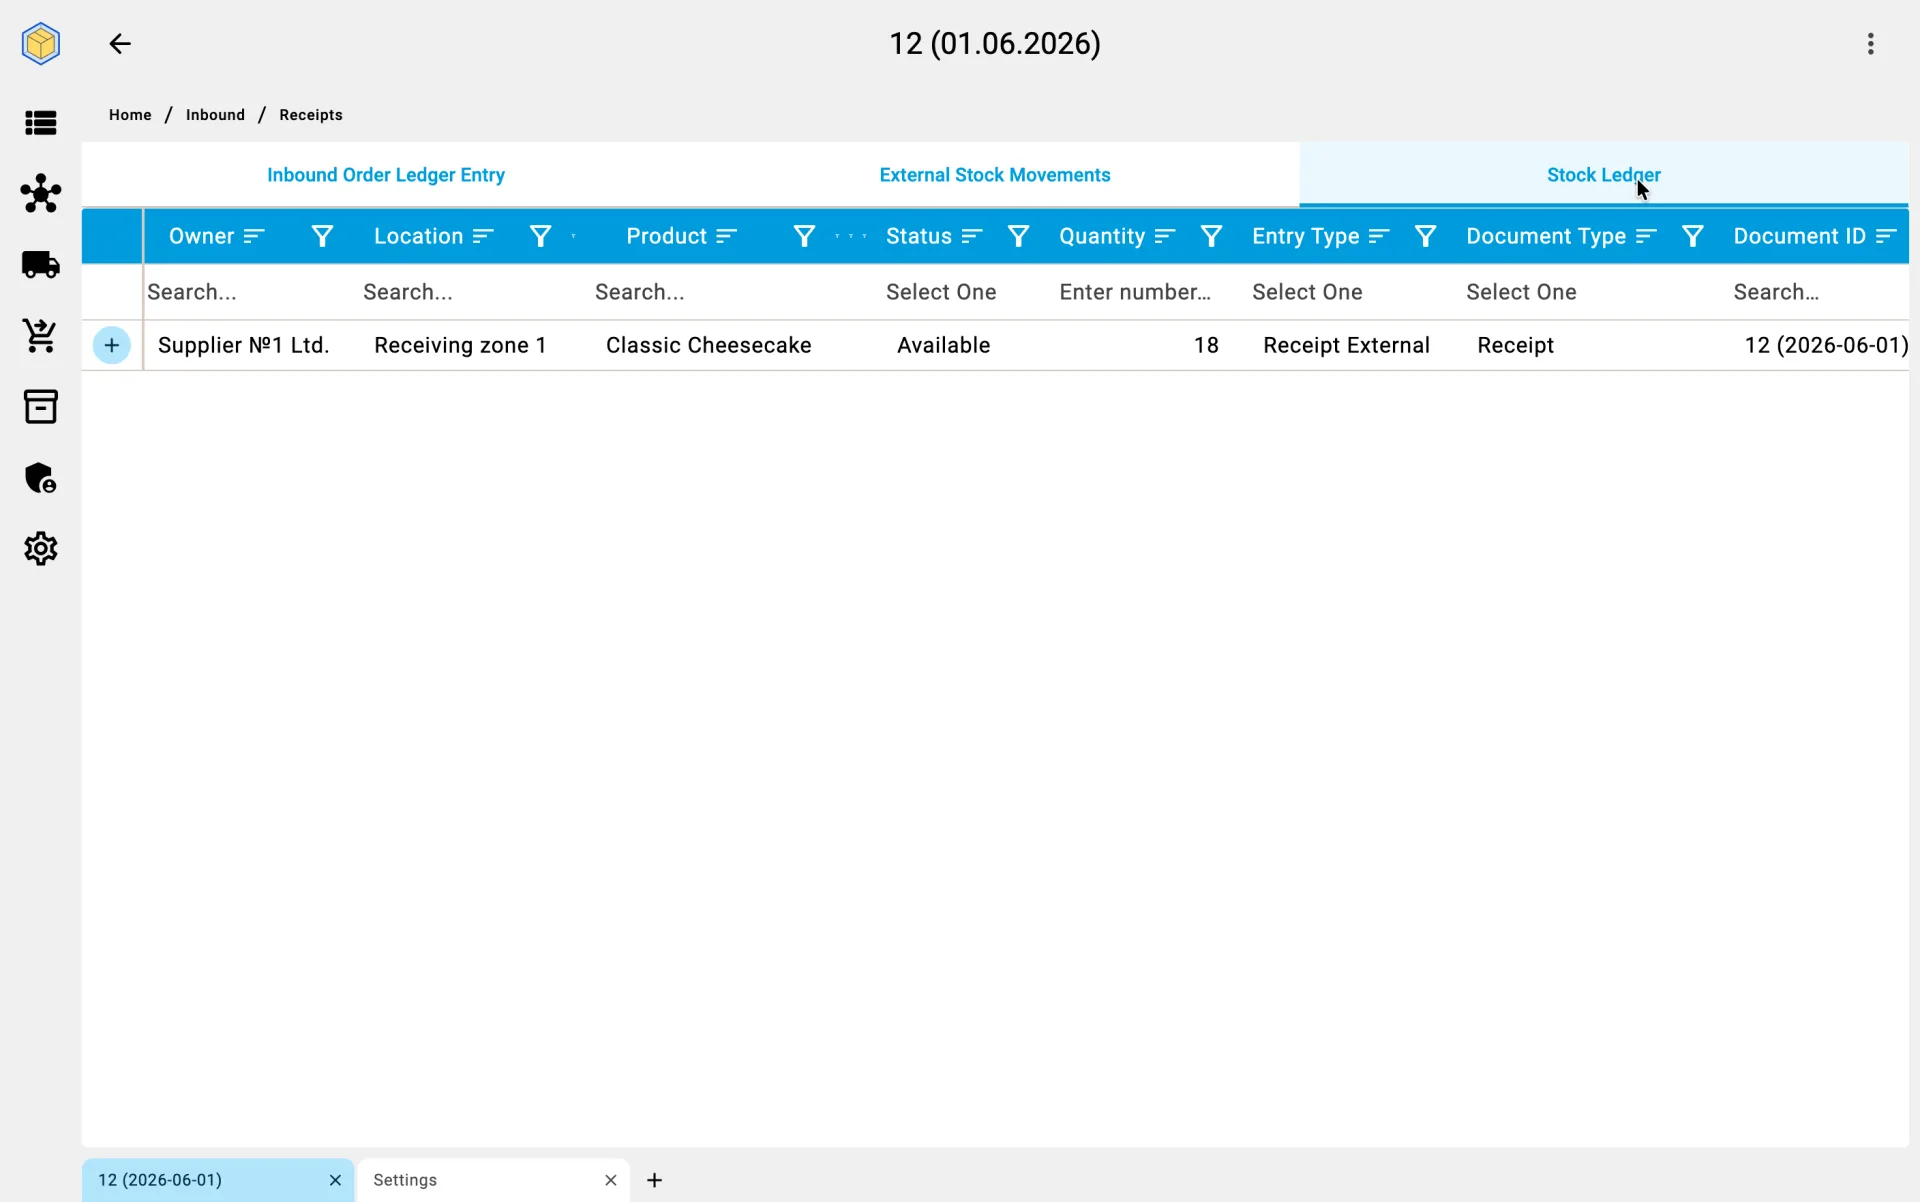The width and height of the screenshot is (1920, 1202).
Task: Click the yellow cube app logo
Action: pos(41,44)
